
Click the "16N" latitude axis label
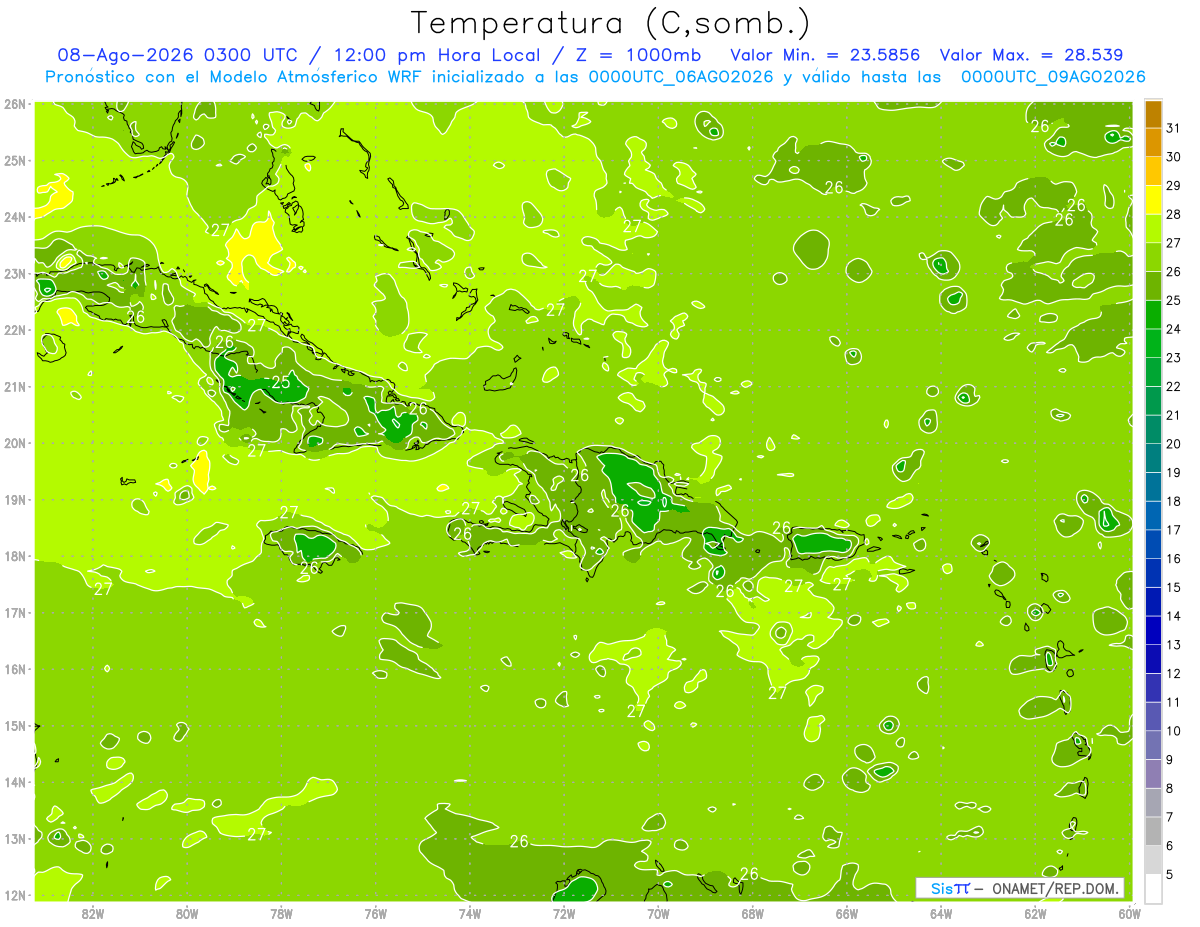click(x=15, y=669)
